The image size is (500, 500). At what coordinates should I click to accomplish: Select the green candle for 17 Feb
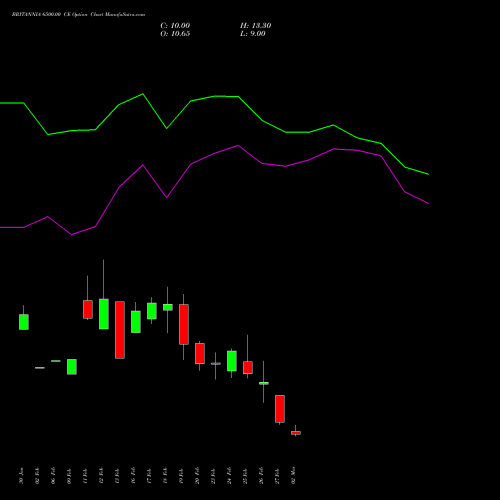152,311
